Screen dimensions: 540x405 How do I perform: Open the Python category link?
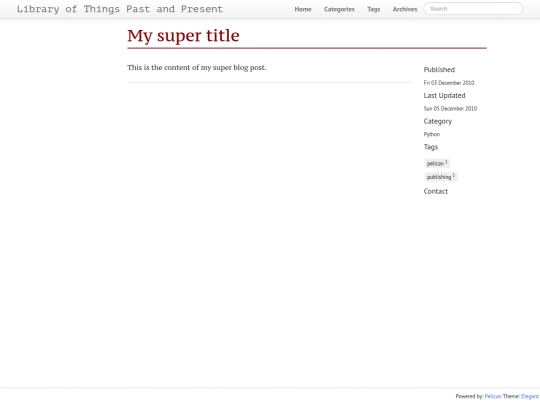pos(432,134)
